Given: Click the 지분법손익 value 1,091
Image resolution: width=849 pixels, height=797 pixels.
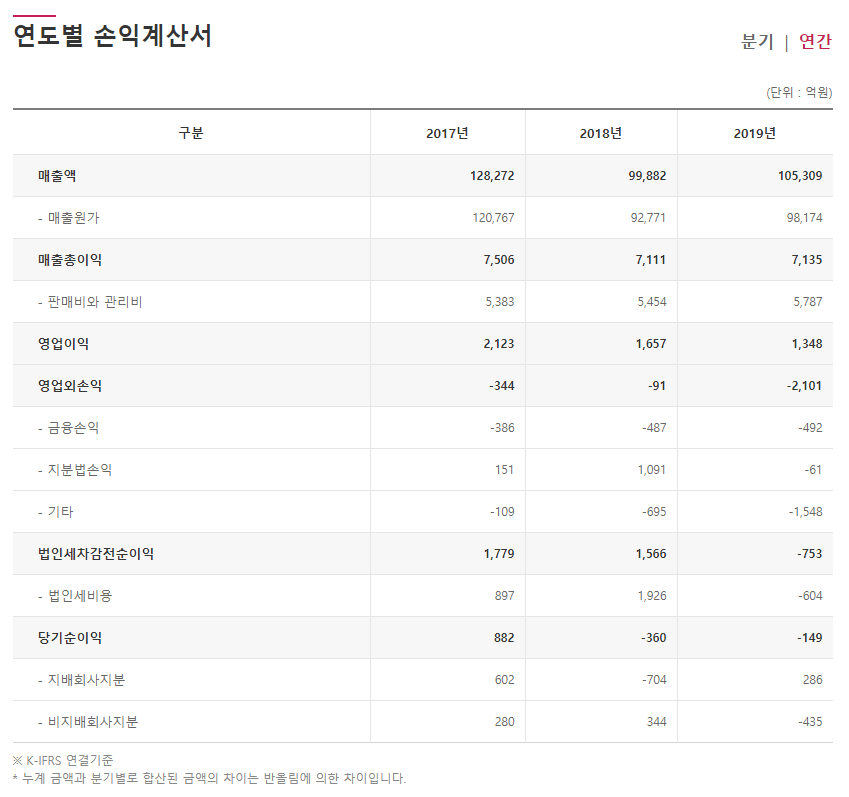Looking at the screenshot, I should (x=652, y=470).
